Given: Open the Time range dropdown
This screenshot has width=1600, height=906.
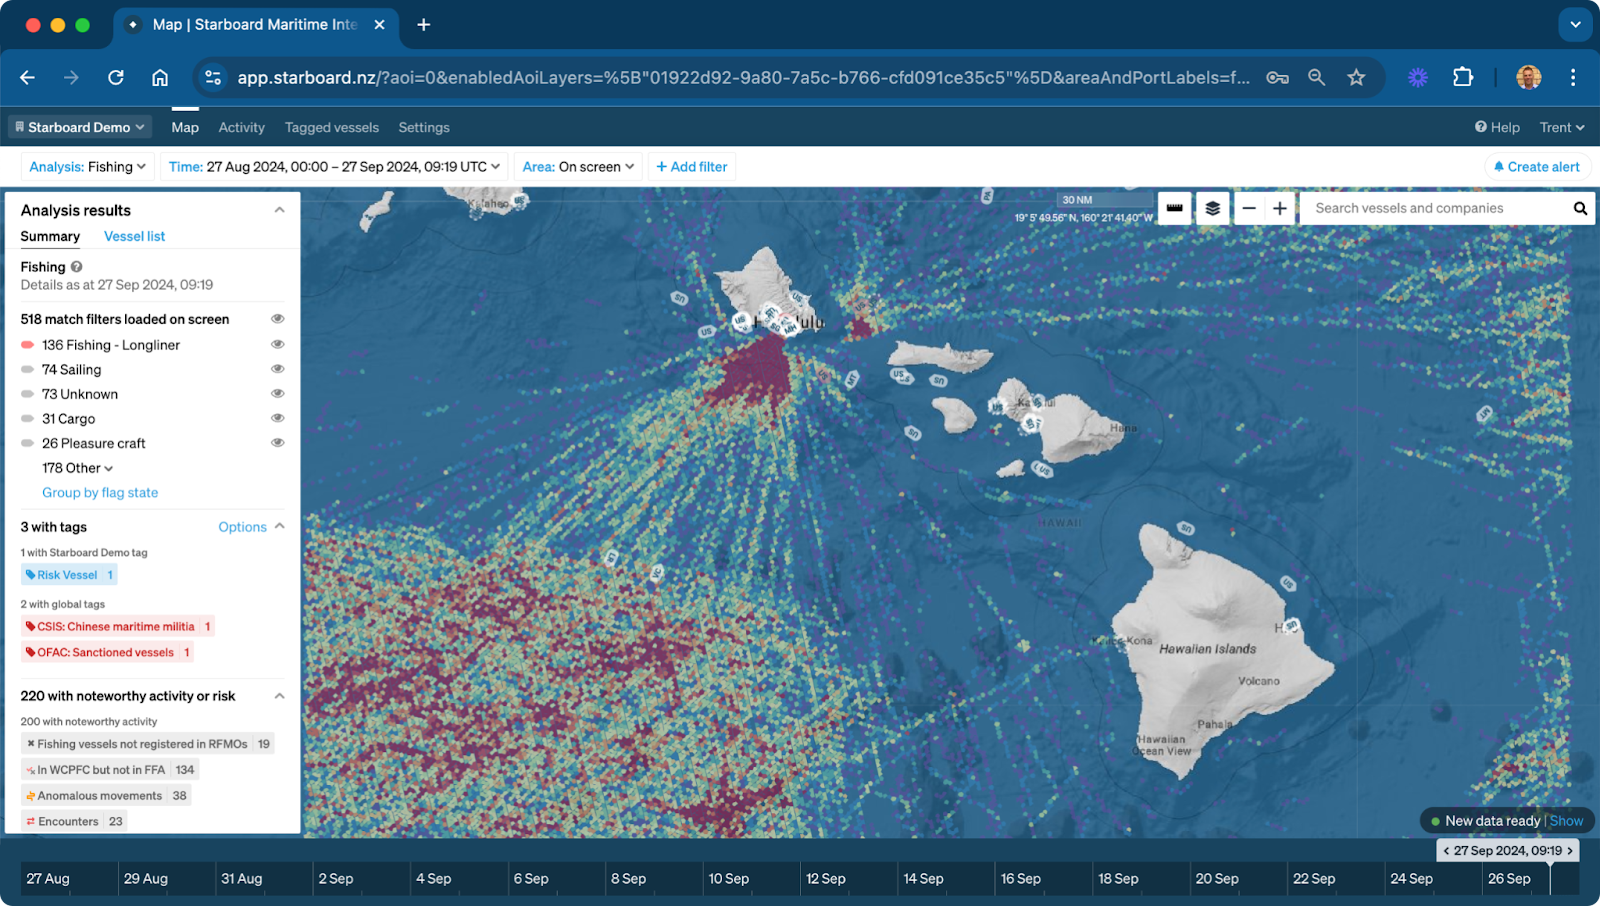Looking at the screenshot, I should [334, 167].
